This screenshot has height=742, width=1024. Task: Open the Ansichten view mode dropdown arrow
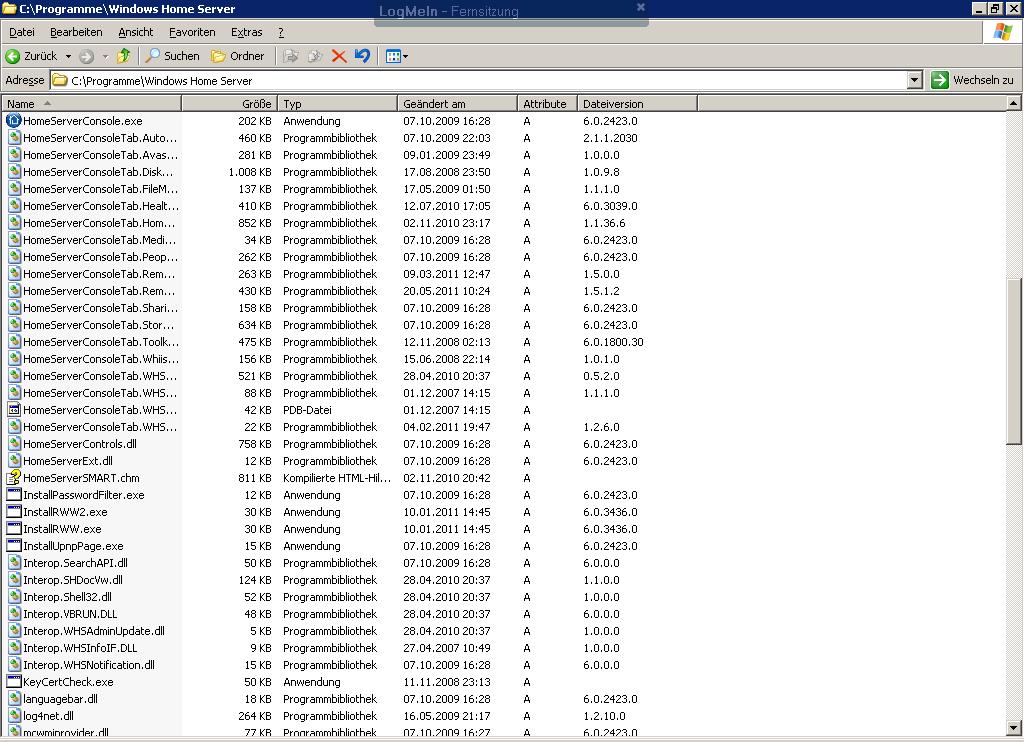(x=404, y=56)
